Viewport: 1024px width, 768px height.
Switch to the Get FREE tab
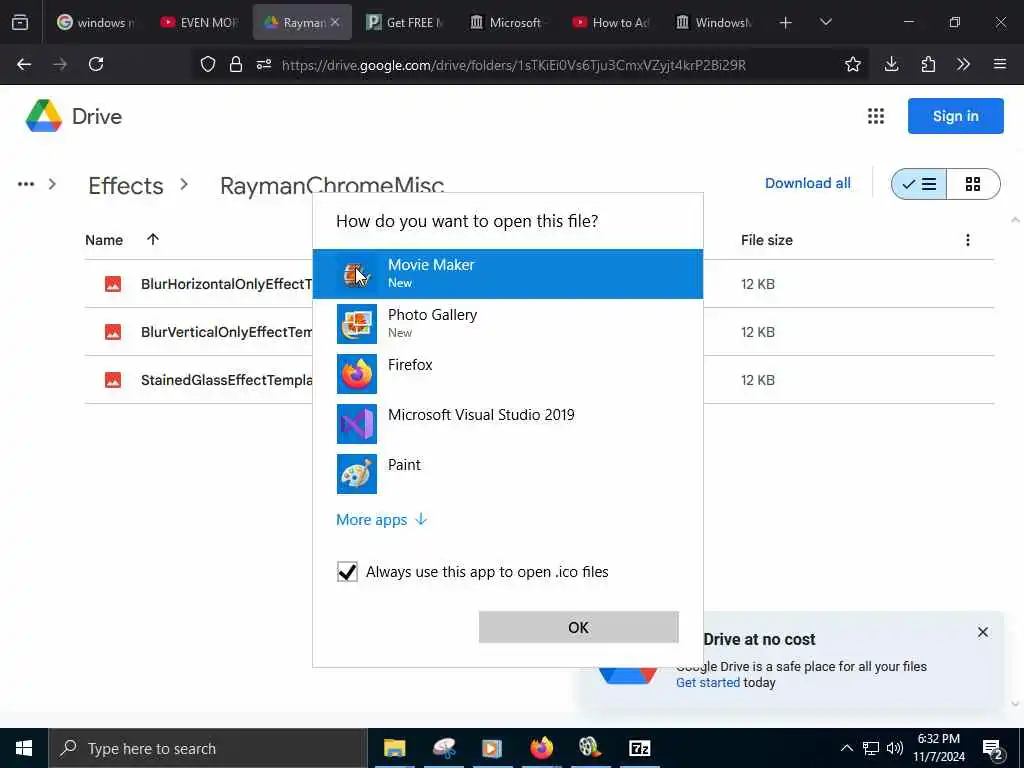tap(405, 22)
